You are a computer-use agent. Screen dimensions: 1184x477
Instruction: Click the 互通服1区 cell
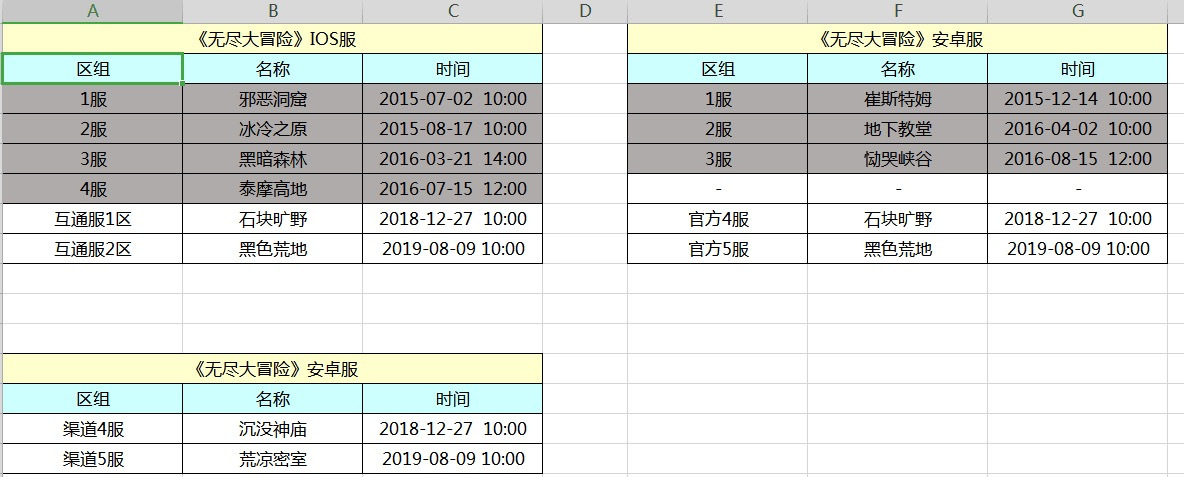[x=92, y=219]
